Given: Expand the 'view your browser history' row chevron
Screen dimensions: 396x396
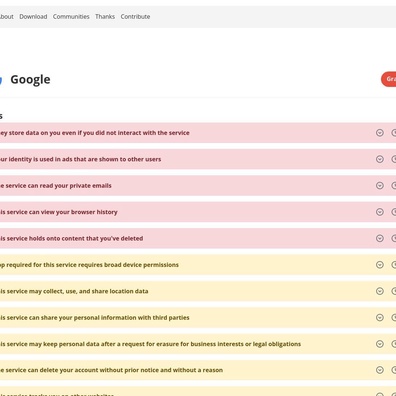Looking at the screenshot, I should 380,212.
